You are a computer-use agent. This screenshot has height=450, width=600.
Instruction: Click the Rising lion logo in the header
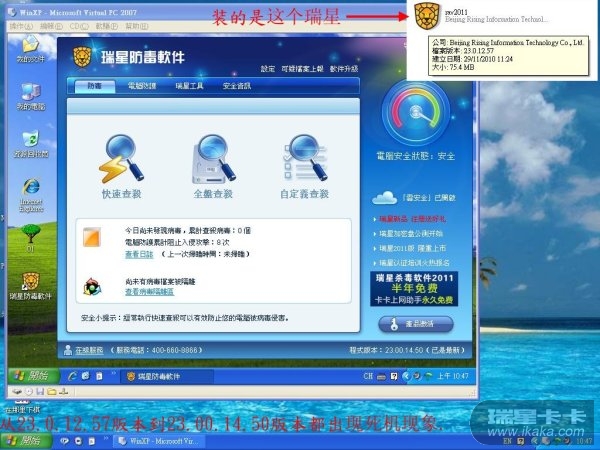[x=82, y=57]
